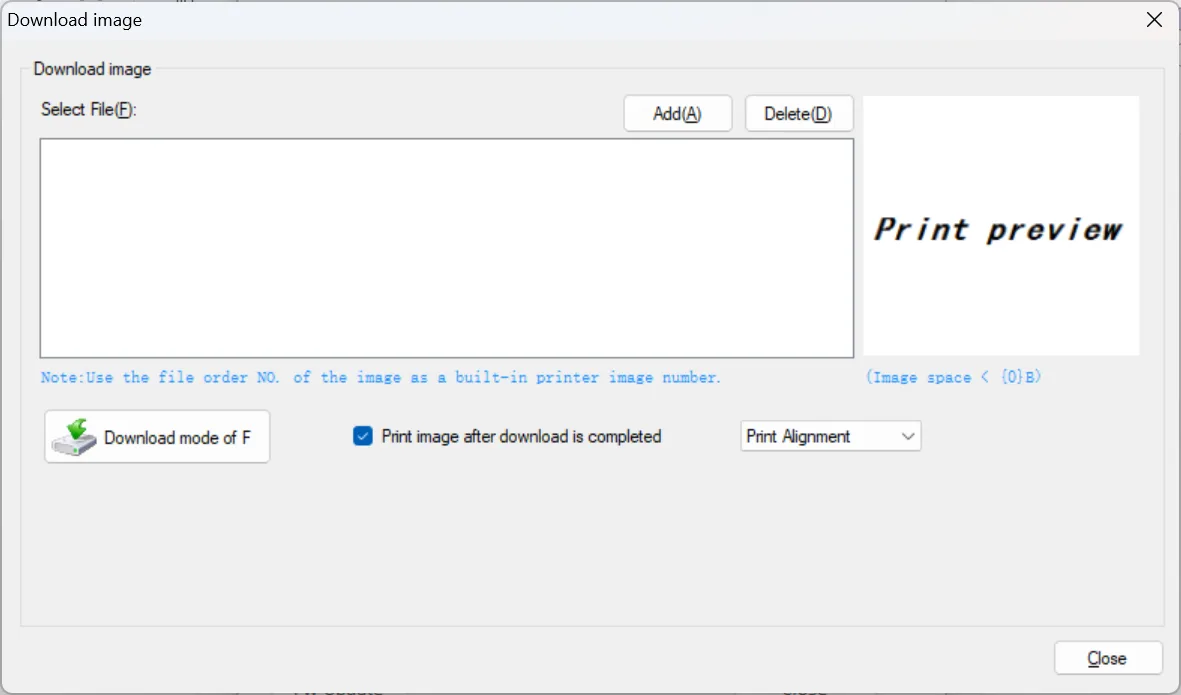Click the Download image window title bar

pos(500,20)
